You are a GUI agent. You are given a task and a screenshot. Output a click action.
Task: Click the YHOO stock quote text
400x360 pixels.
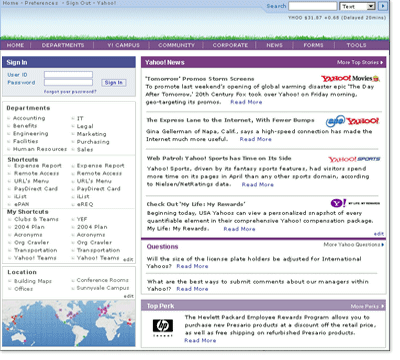coord(337,17)
